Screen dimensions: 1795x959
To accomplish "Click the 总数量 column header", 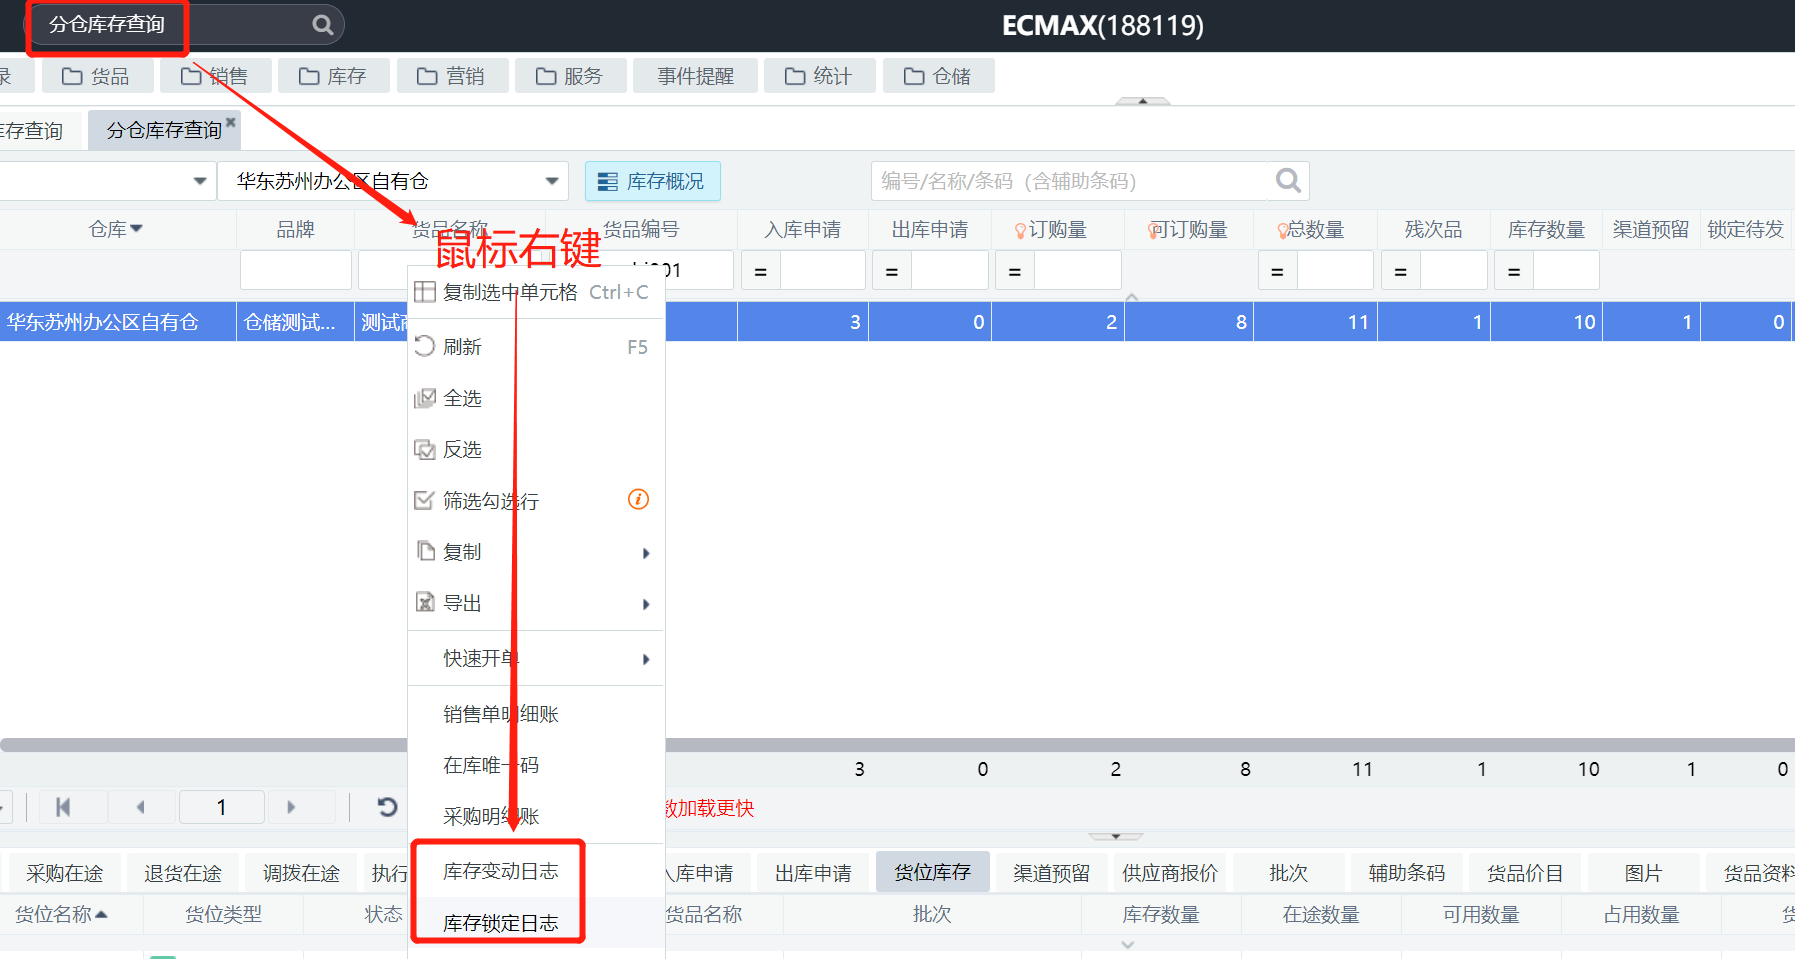I will pyautogui.click(x=1315, y=230).
